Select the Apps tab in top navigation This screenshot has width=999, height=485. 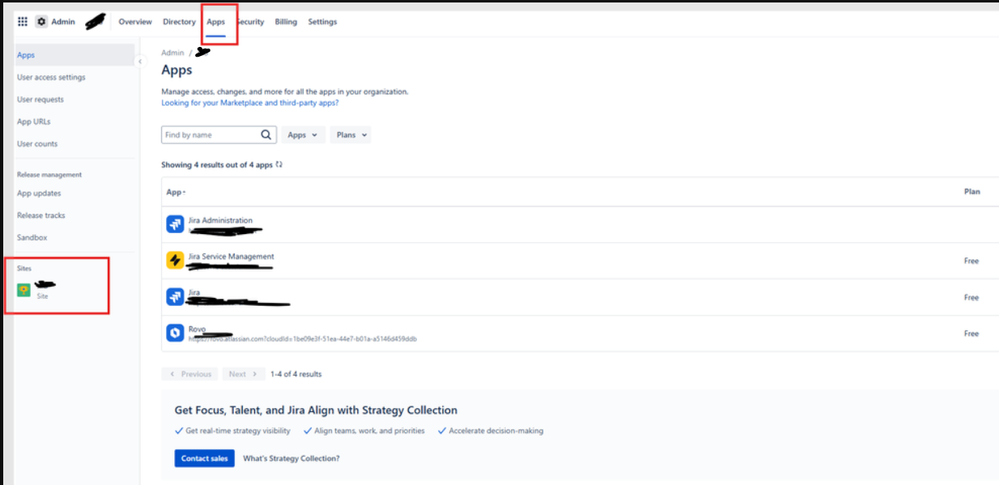click(x=216, y=22)
